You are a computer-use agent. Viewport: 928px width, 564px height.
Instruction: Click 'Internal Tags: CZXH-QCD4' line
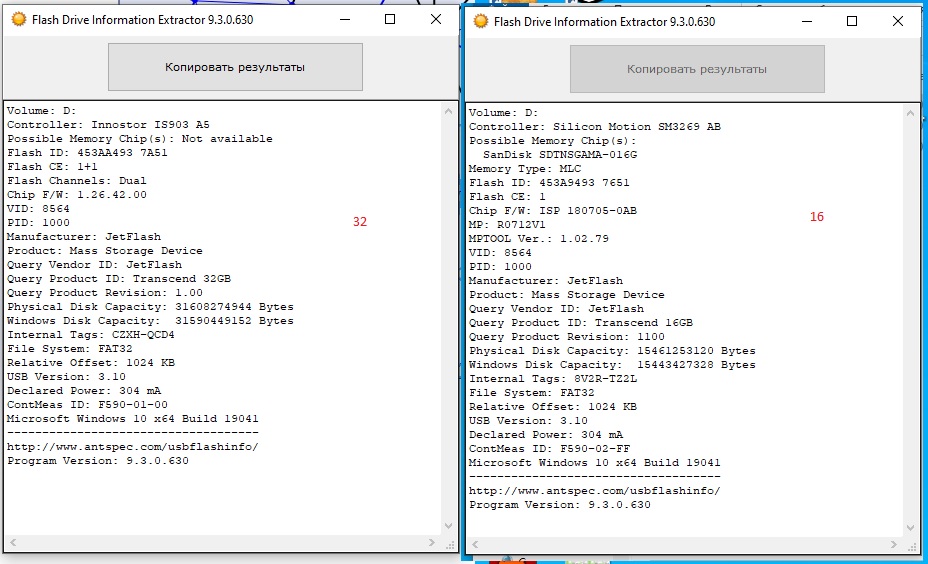click(91, 335)
